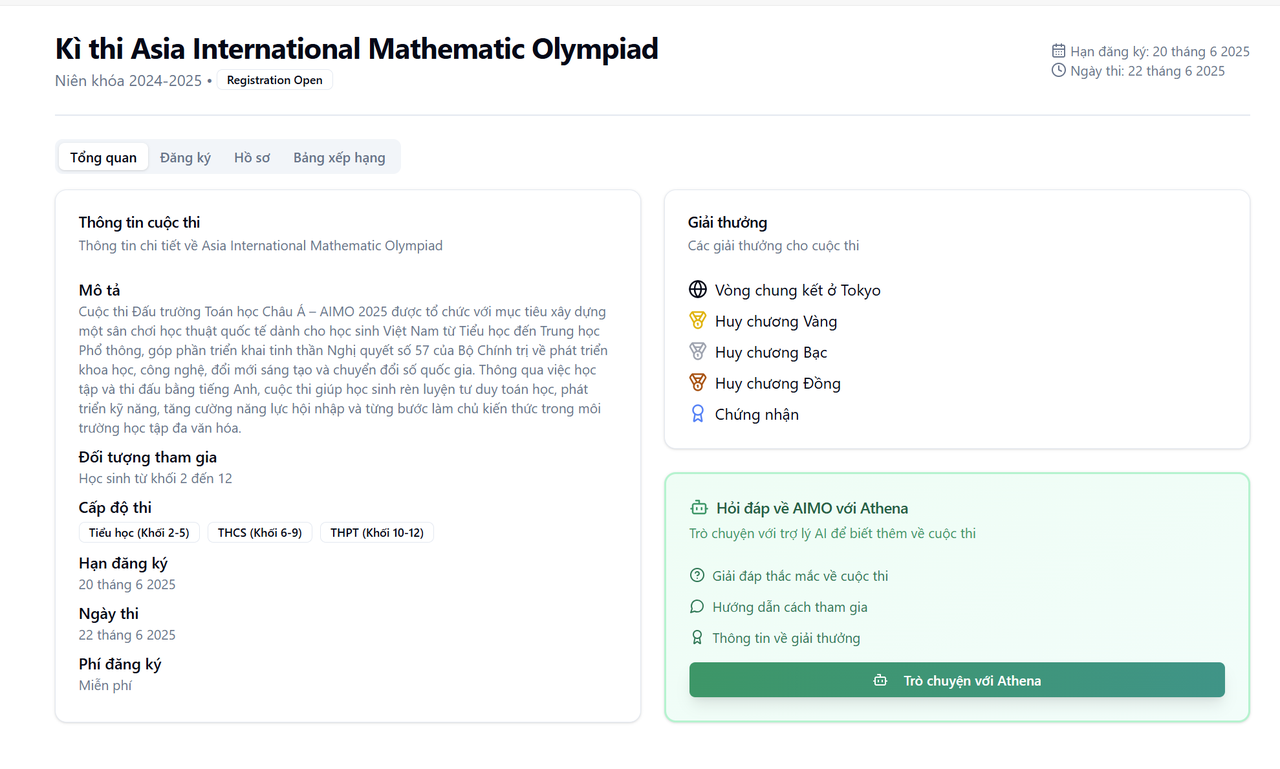
Task: Click the silver medal icon
Action: click(698, 352)
